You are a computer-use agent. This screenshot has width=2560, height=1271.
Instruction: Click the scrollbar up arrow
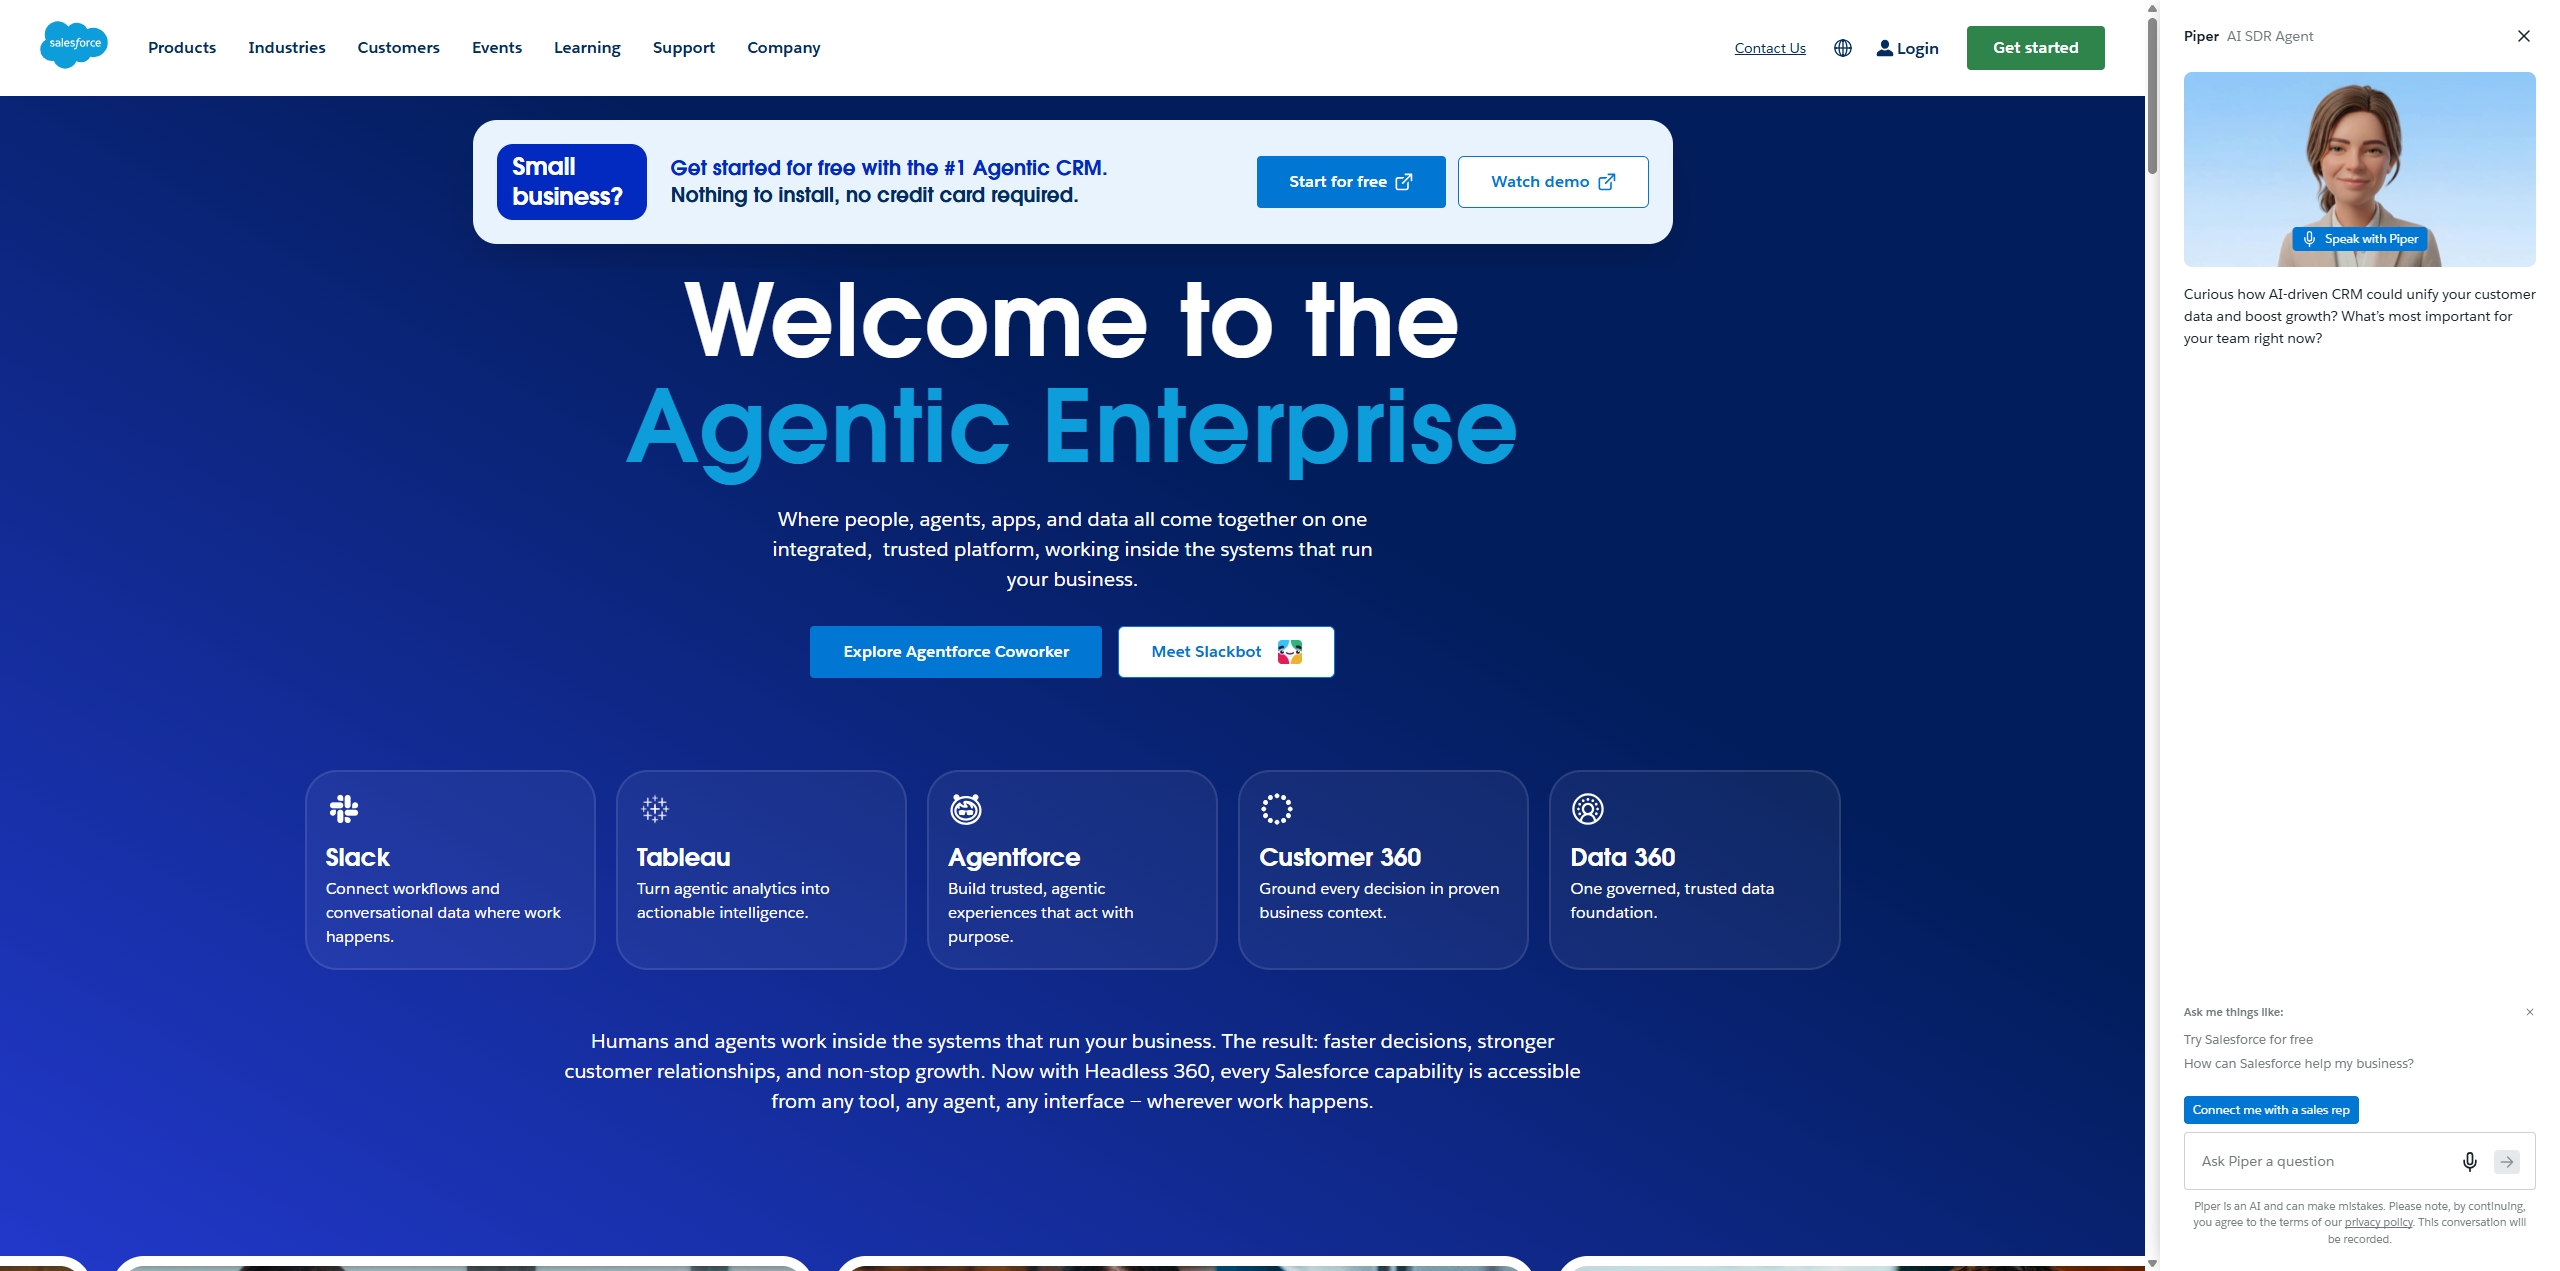point(2152,8)
